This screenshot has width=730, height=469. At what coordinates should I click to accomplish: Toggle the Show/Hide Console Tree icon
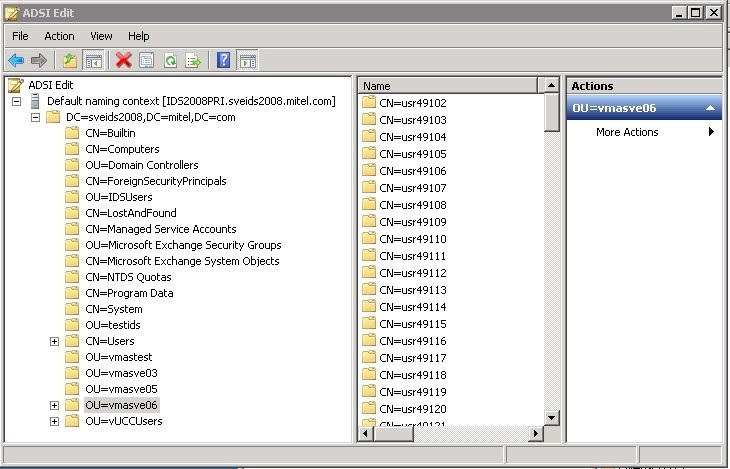pos(93,61)
